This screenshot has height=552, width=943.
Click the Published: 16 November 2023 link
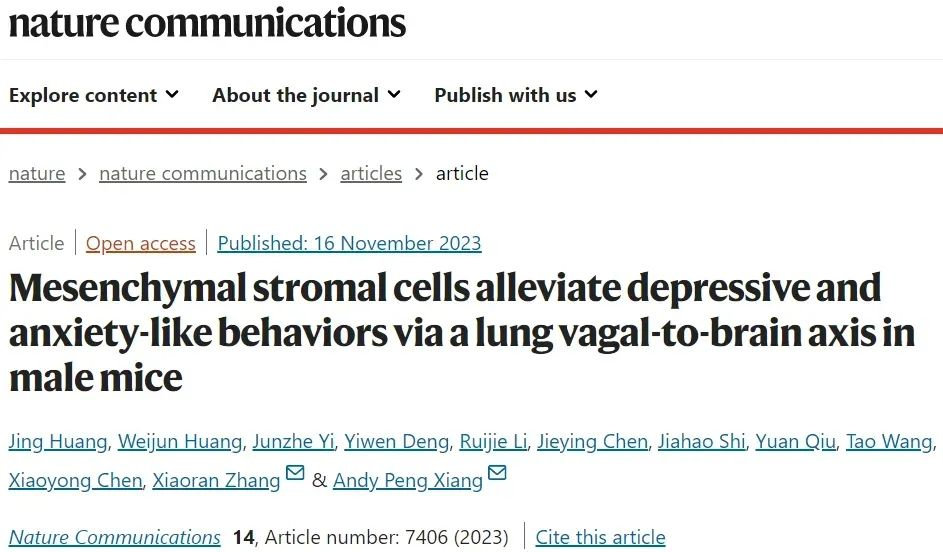pos(349,243)
